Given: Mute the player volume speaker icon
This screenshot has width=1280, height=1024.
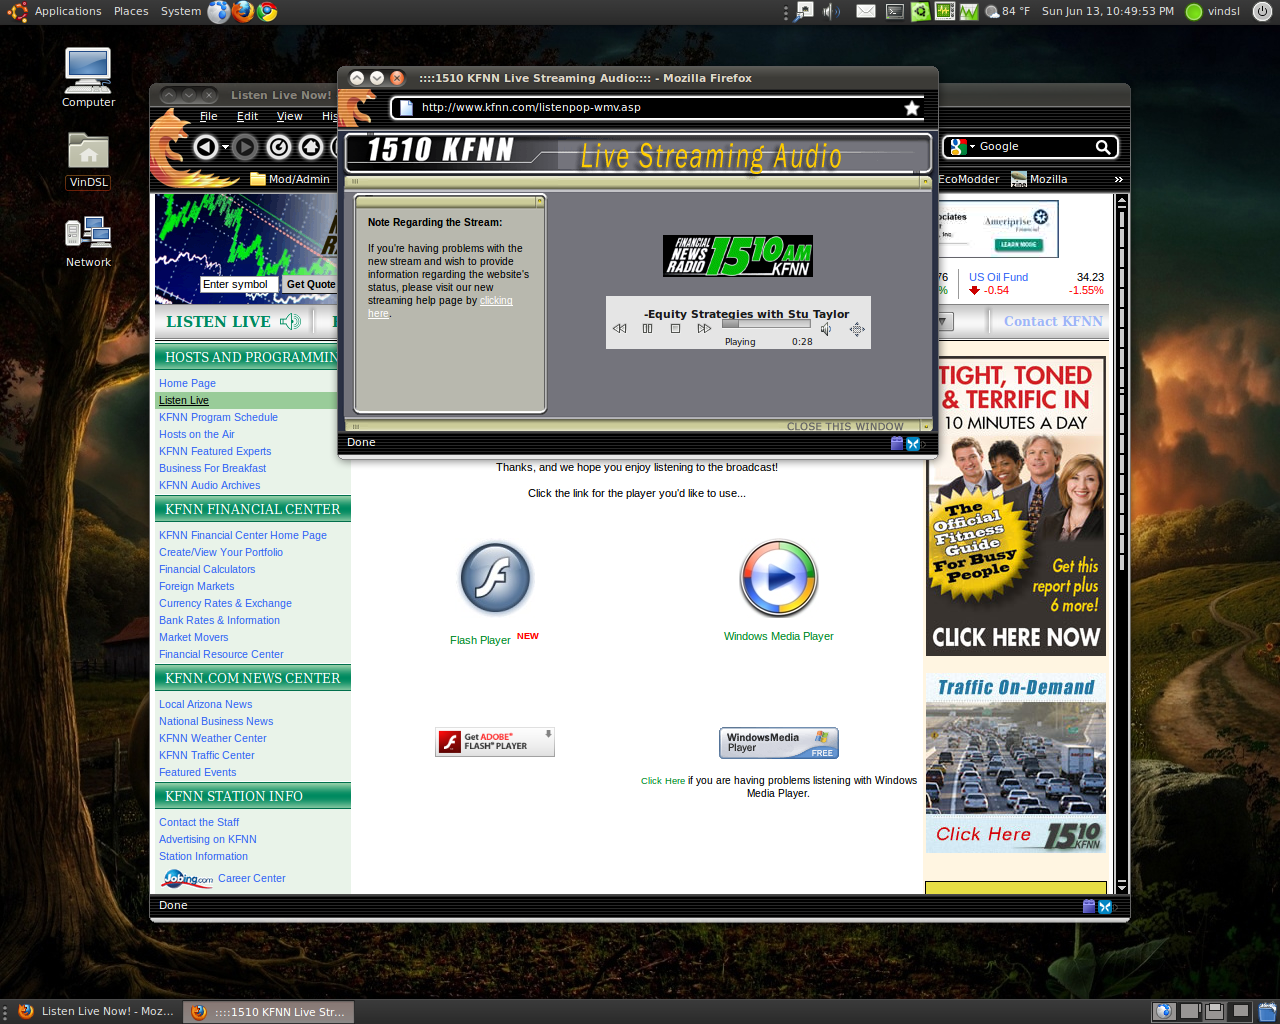Looking at the screenshot, I should (826, 329).
